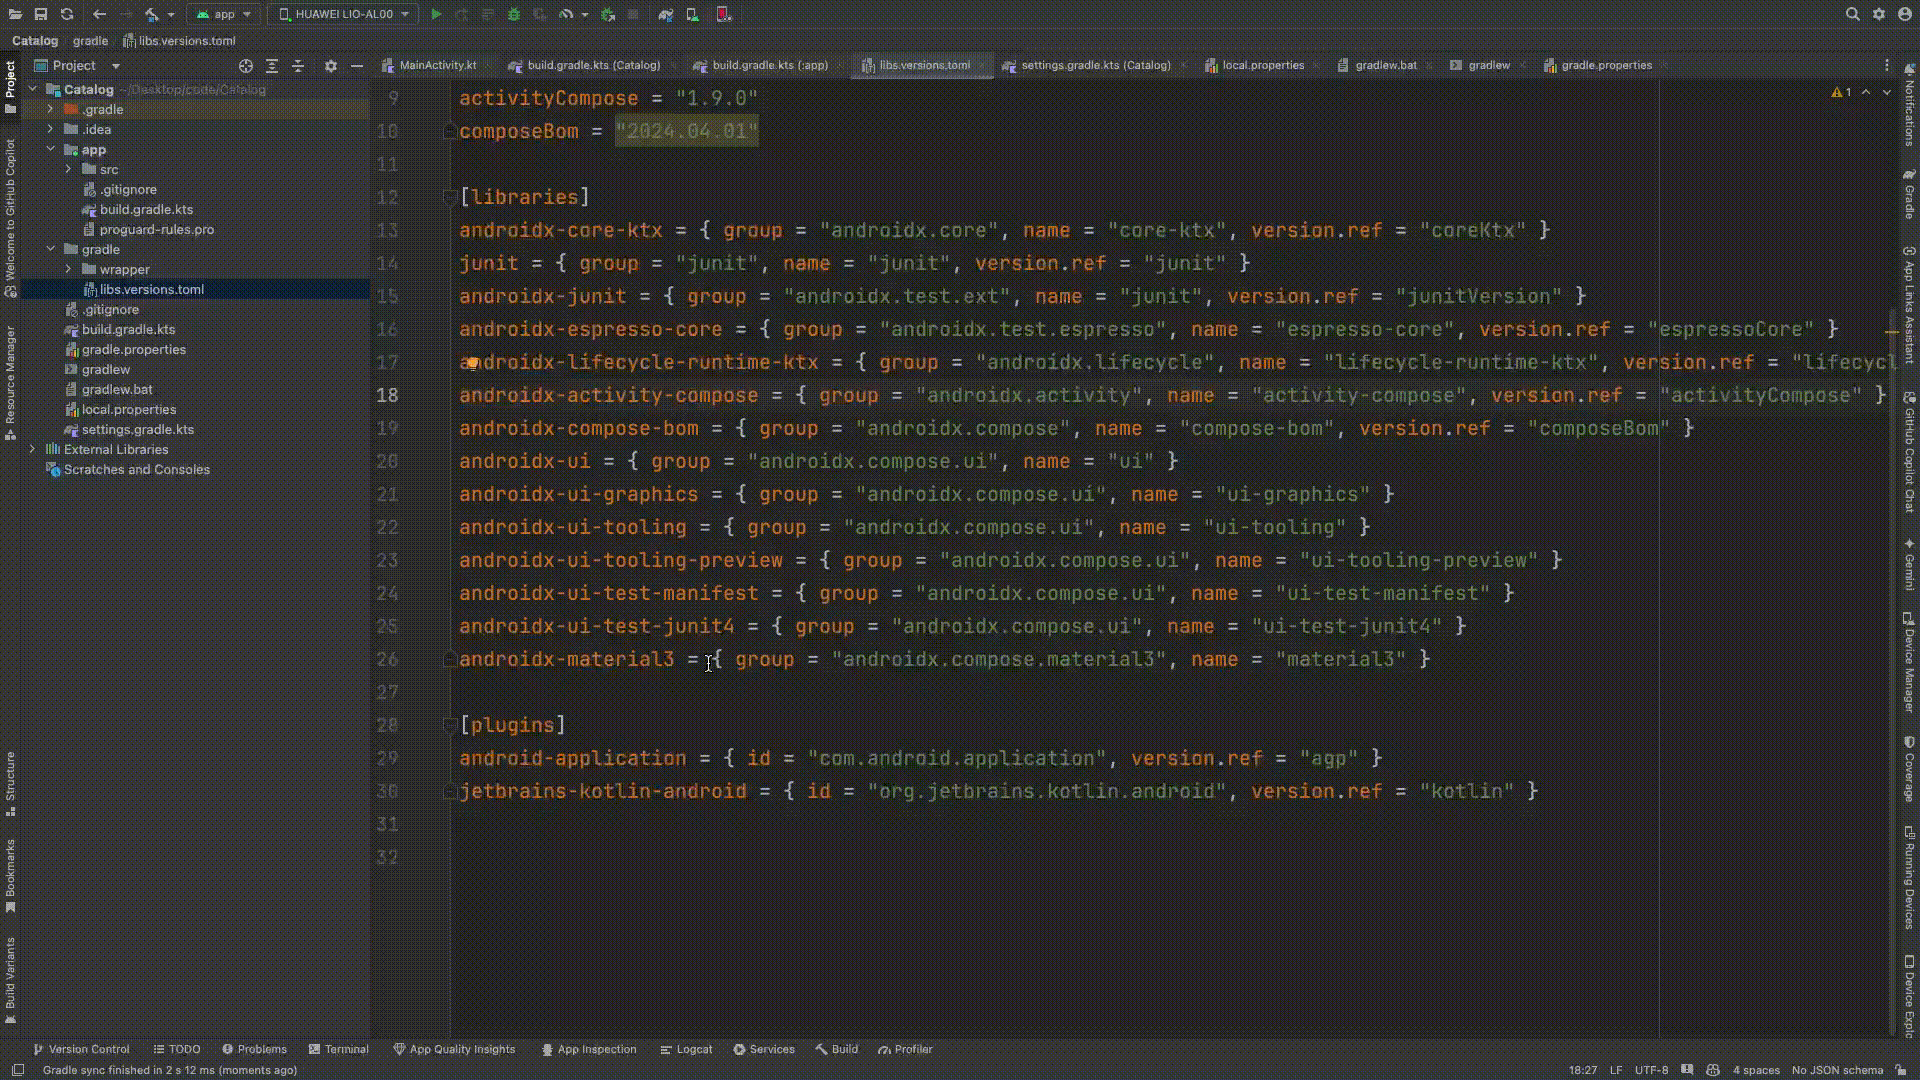The image size is (1920, 1080).
Task: Open Project panel gear options
Action: (331, 66)
